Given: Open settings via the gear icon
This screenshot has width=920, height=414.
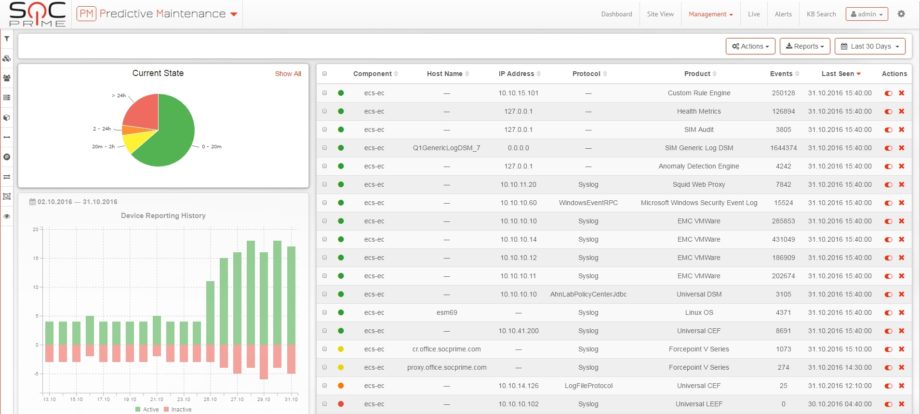Looking at the screenshot, I should pos(901,13).
